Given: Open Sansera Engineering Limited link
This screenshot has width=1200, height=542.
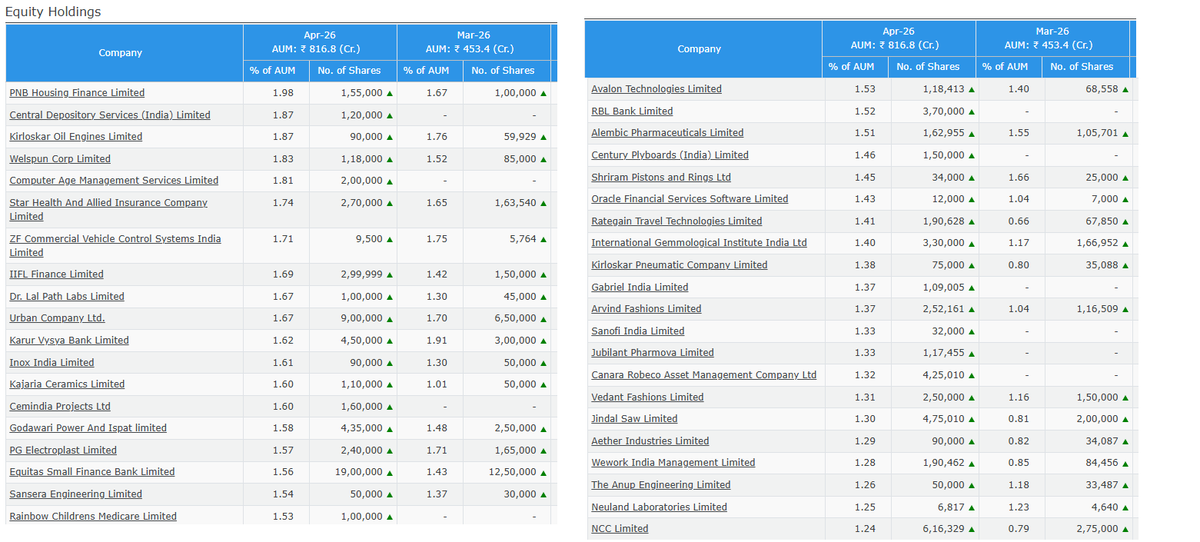Looking at the screenshot, I should (x=76, y=494).
